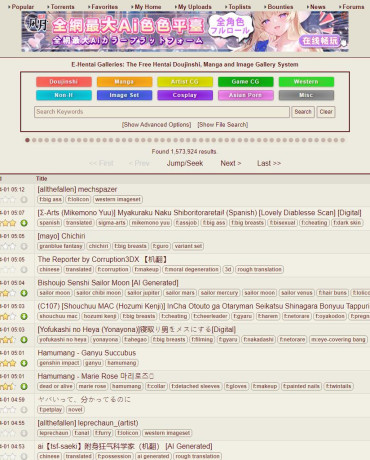Jump to the Last results page
Viewport: 370px width, 460px height.
coord(269,163)
